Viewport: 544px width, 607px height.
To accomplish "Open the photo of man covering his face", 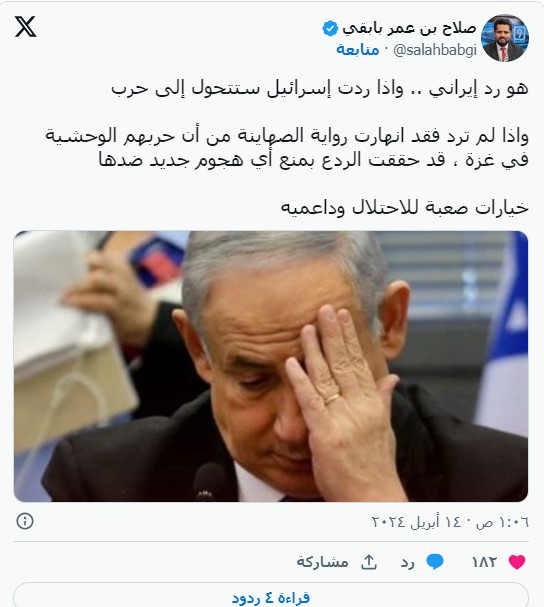I will 271,366.
